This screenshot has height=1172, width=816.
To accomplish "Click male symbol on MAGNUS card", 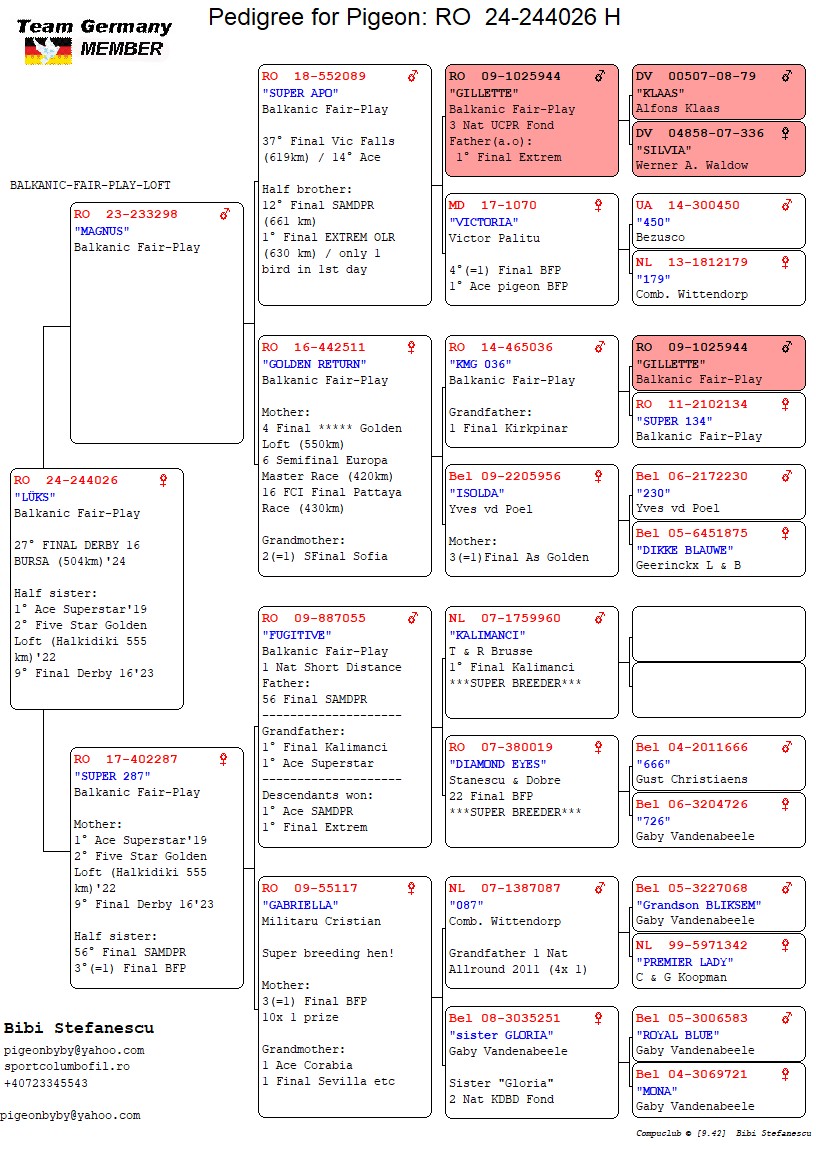I will (x=225, y=215).
